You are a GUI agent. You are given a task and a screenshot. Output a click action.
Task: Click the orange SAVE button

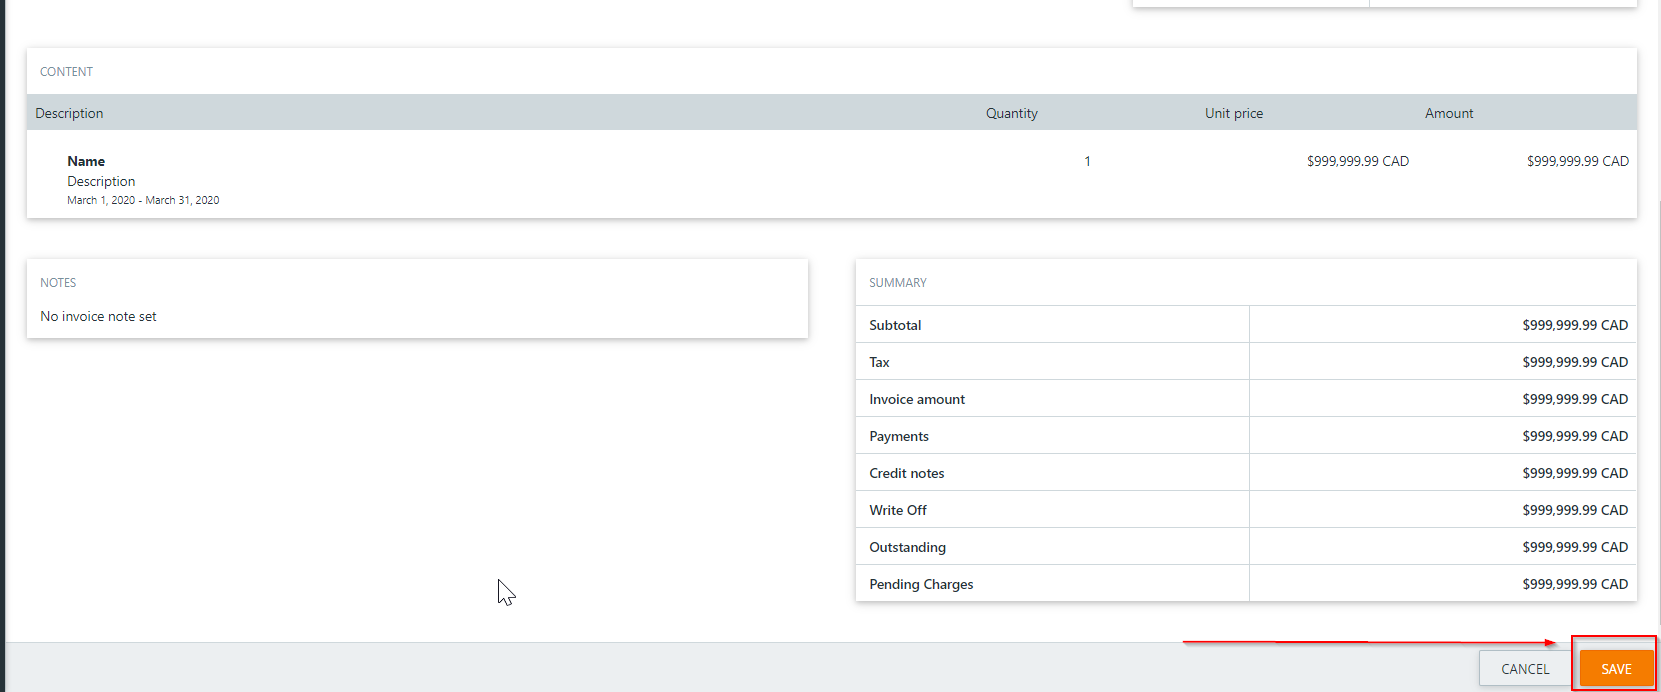click(x=1616, y=669)
